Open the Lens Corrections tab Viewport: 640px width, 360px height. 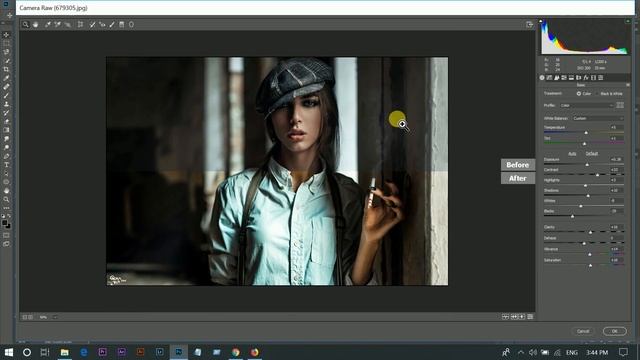click(578, 78)
